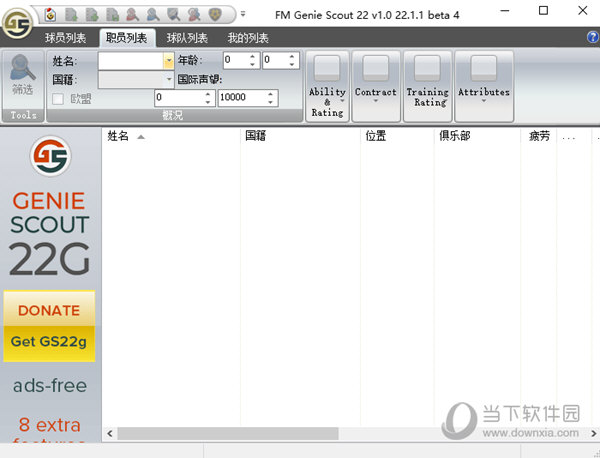Image resolution: width=600 pixels, height=458 pixels.
Task: Switch to the 球员列表 tab
Action: (x=65, y=38)
